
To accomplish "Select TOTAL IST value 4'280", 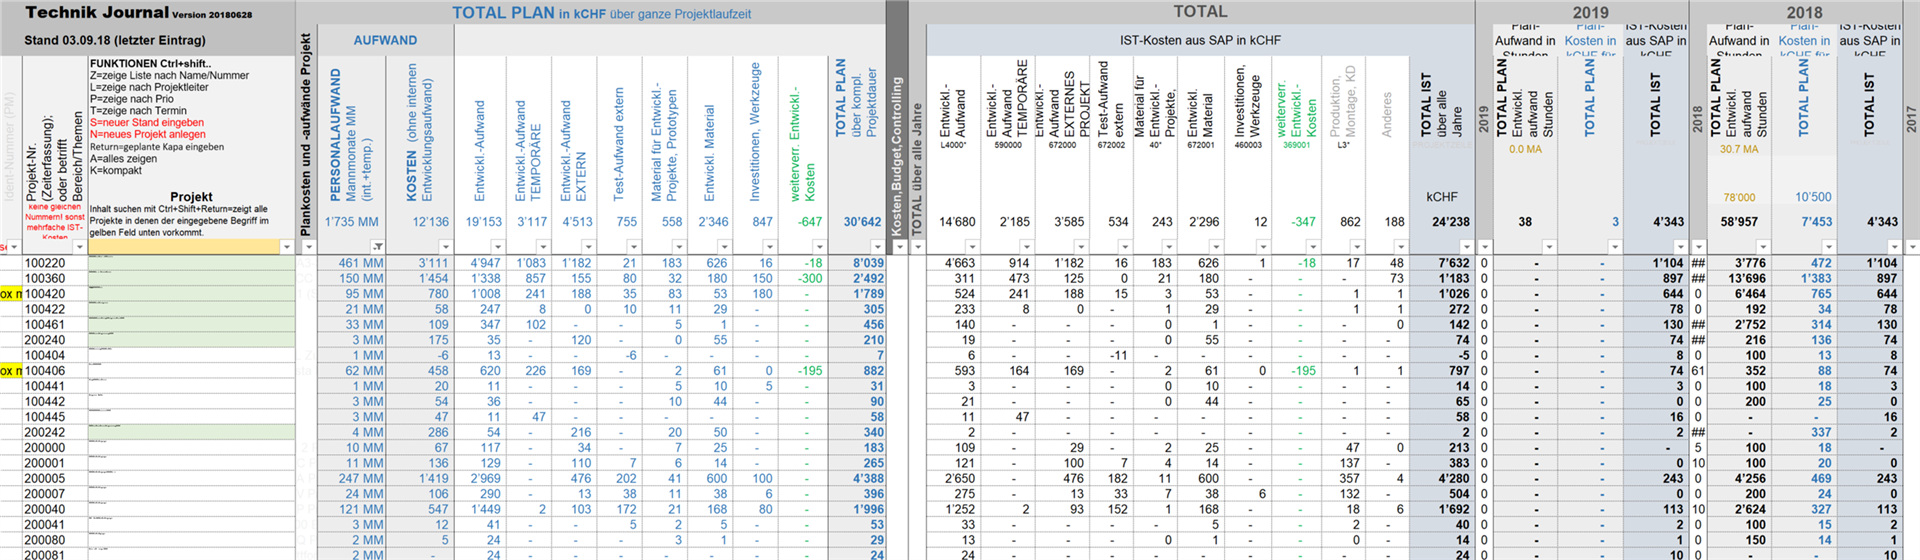I will tap(1442, 478).
